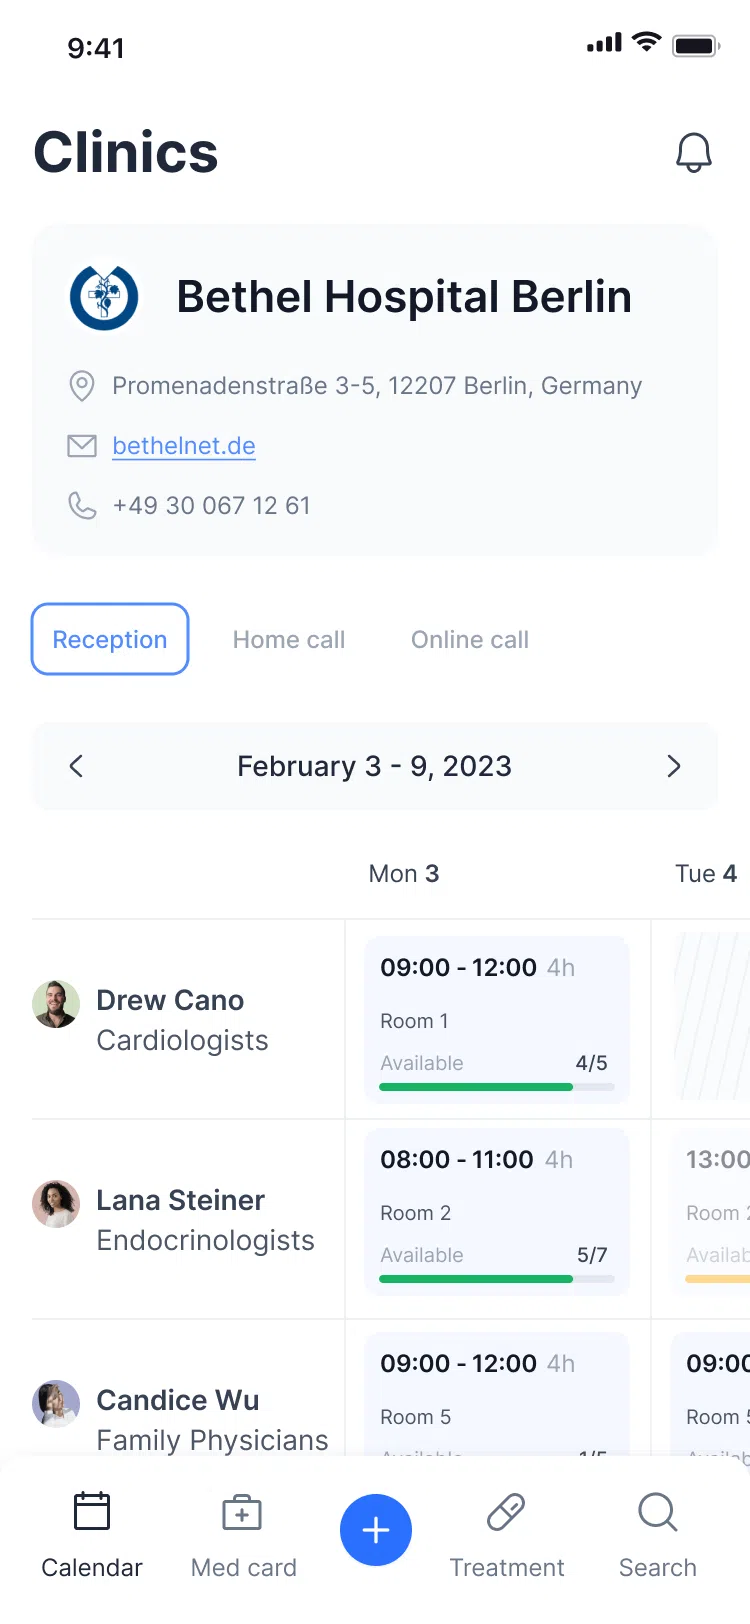750x1624 pixels.
Task: Tap the Bethel Hospital logo
Action: point(104,297)
